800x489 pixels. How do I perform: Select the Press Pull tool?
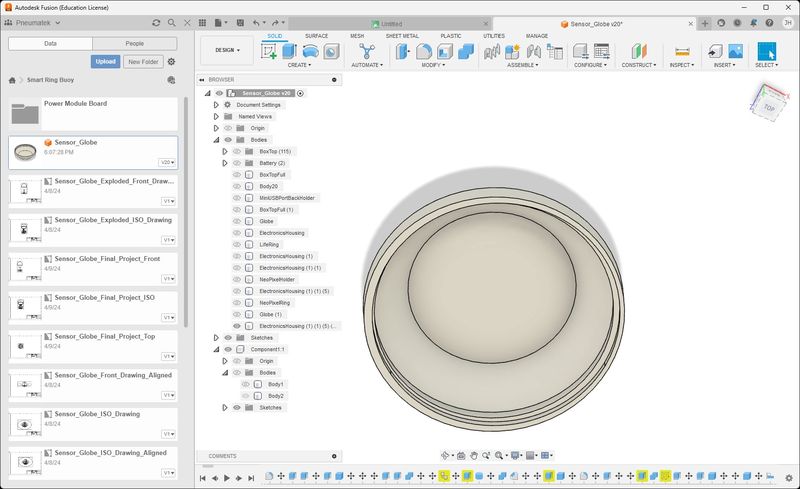coord(402,52)
